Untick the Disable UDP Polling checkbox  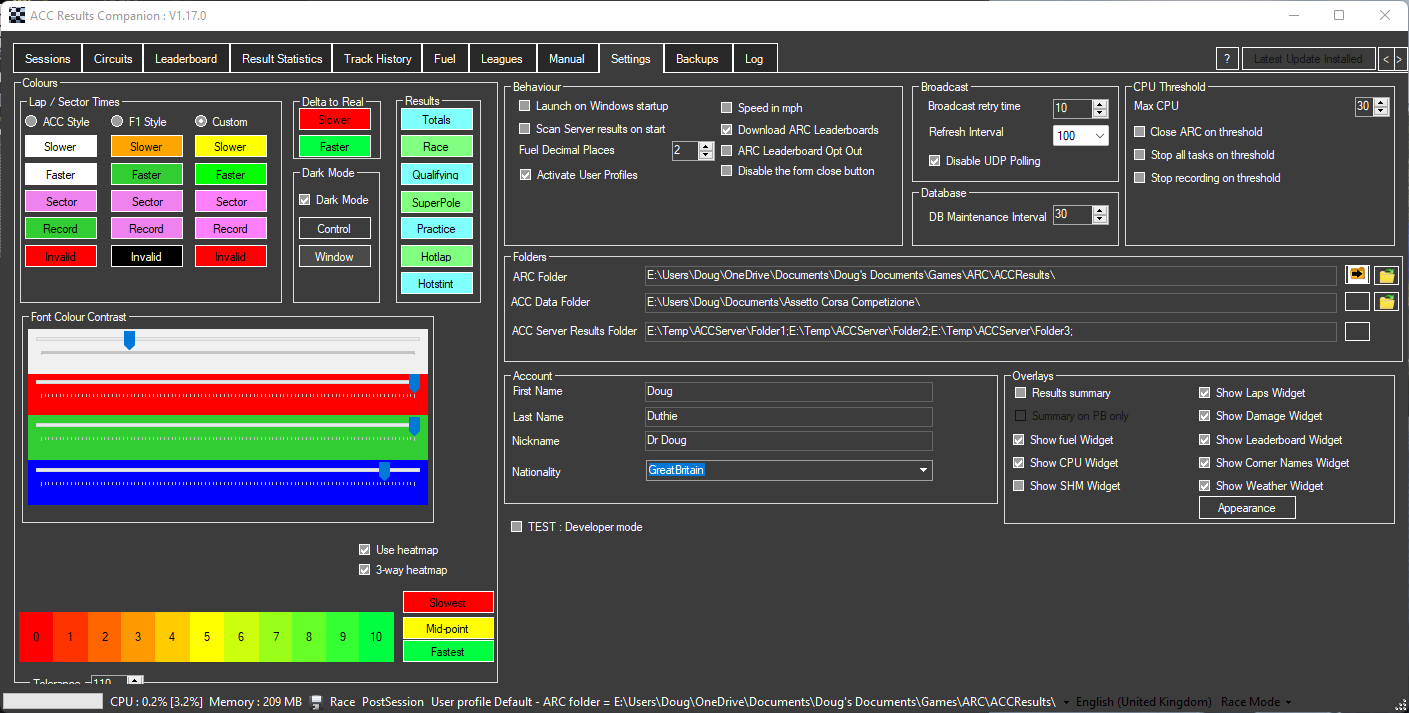point(935,161)
